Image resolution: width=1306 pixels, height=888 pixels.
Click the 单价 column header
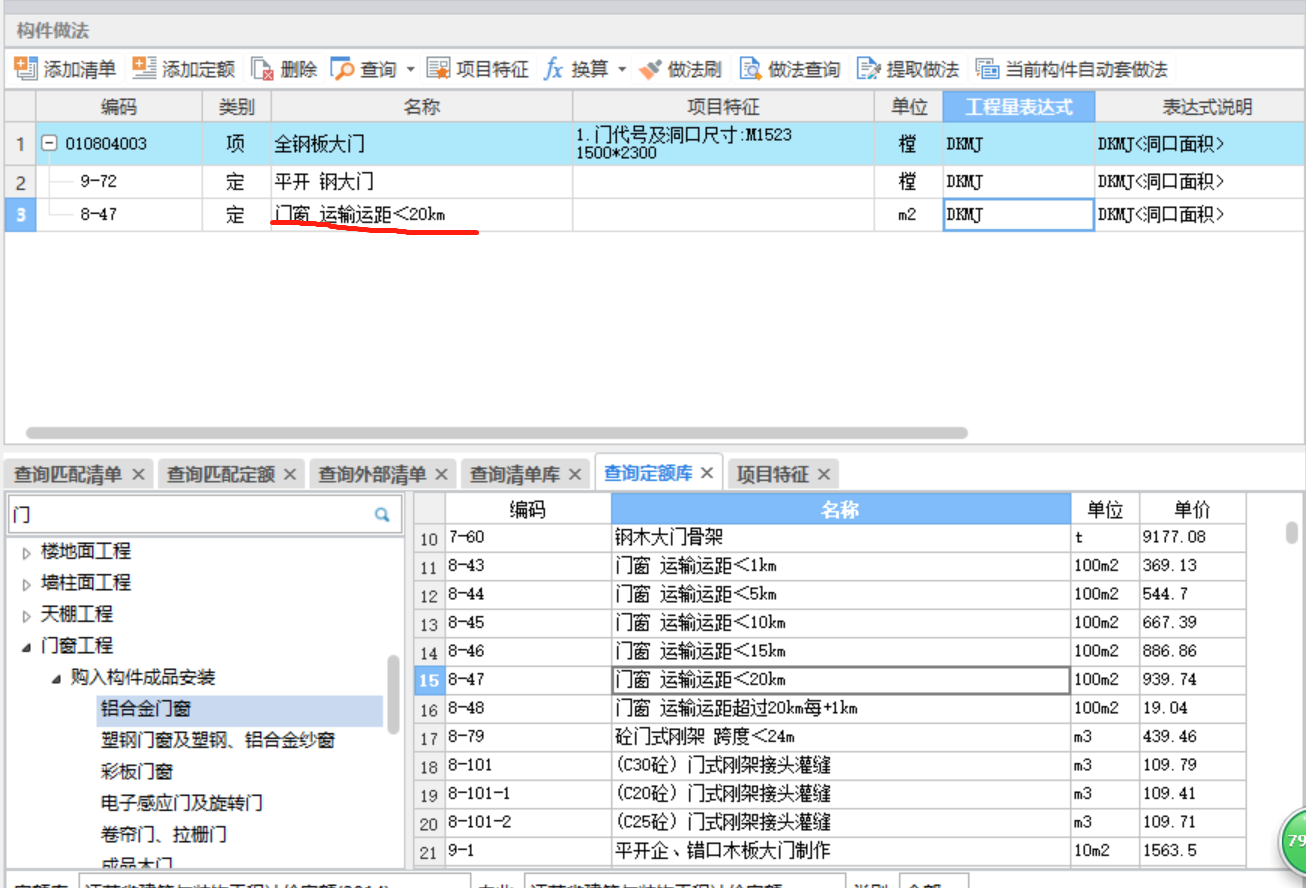tap(1192, 509)
